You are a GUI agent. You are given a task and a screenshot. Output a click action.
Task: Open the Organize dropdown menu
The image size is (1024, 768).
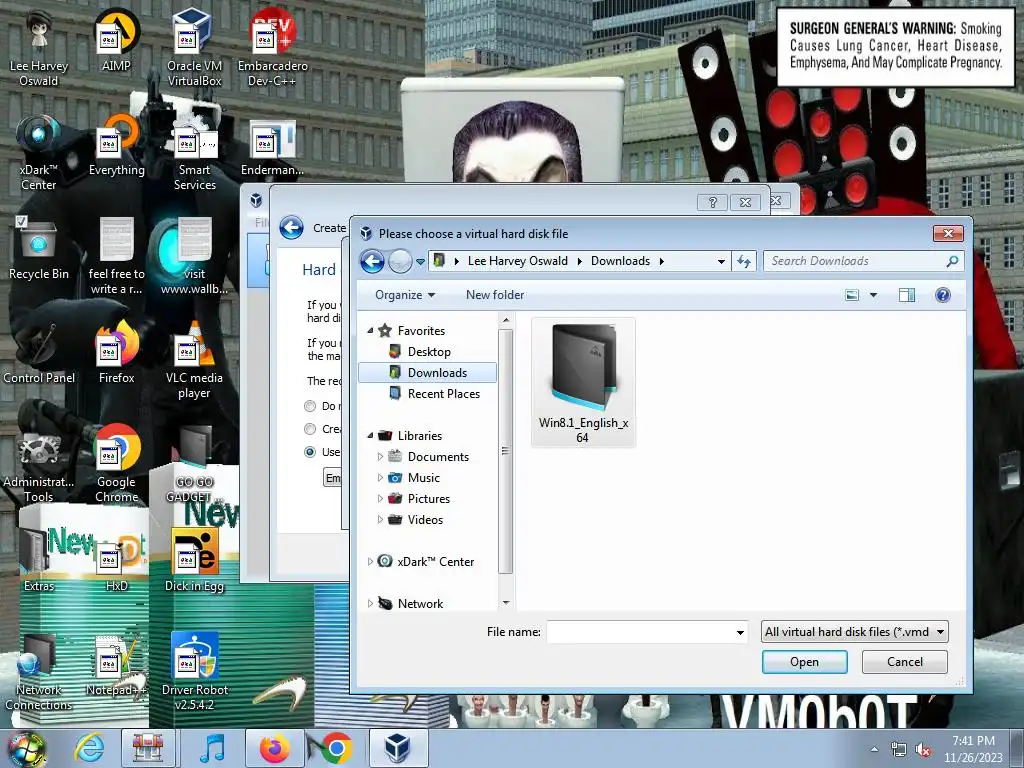coord(404,295)
